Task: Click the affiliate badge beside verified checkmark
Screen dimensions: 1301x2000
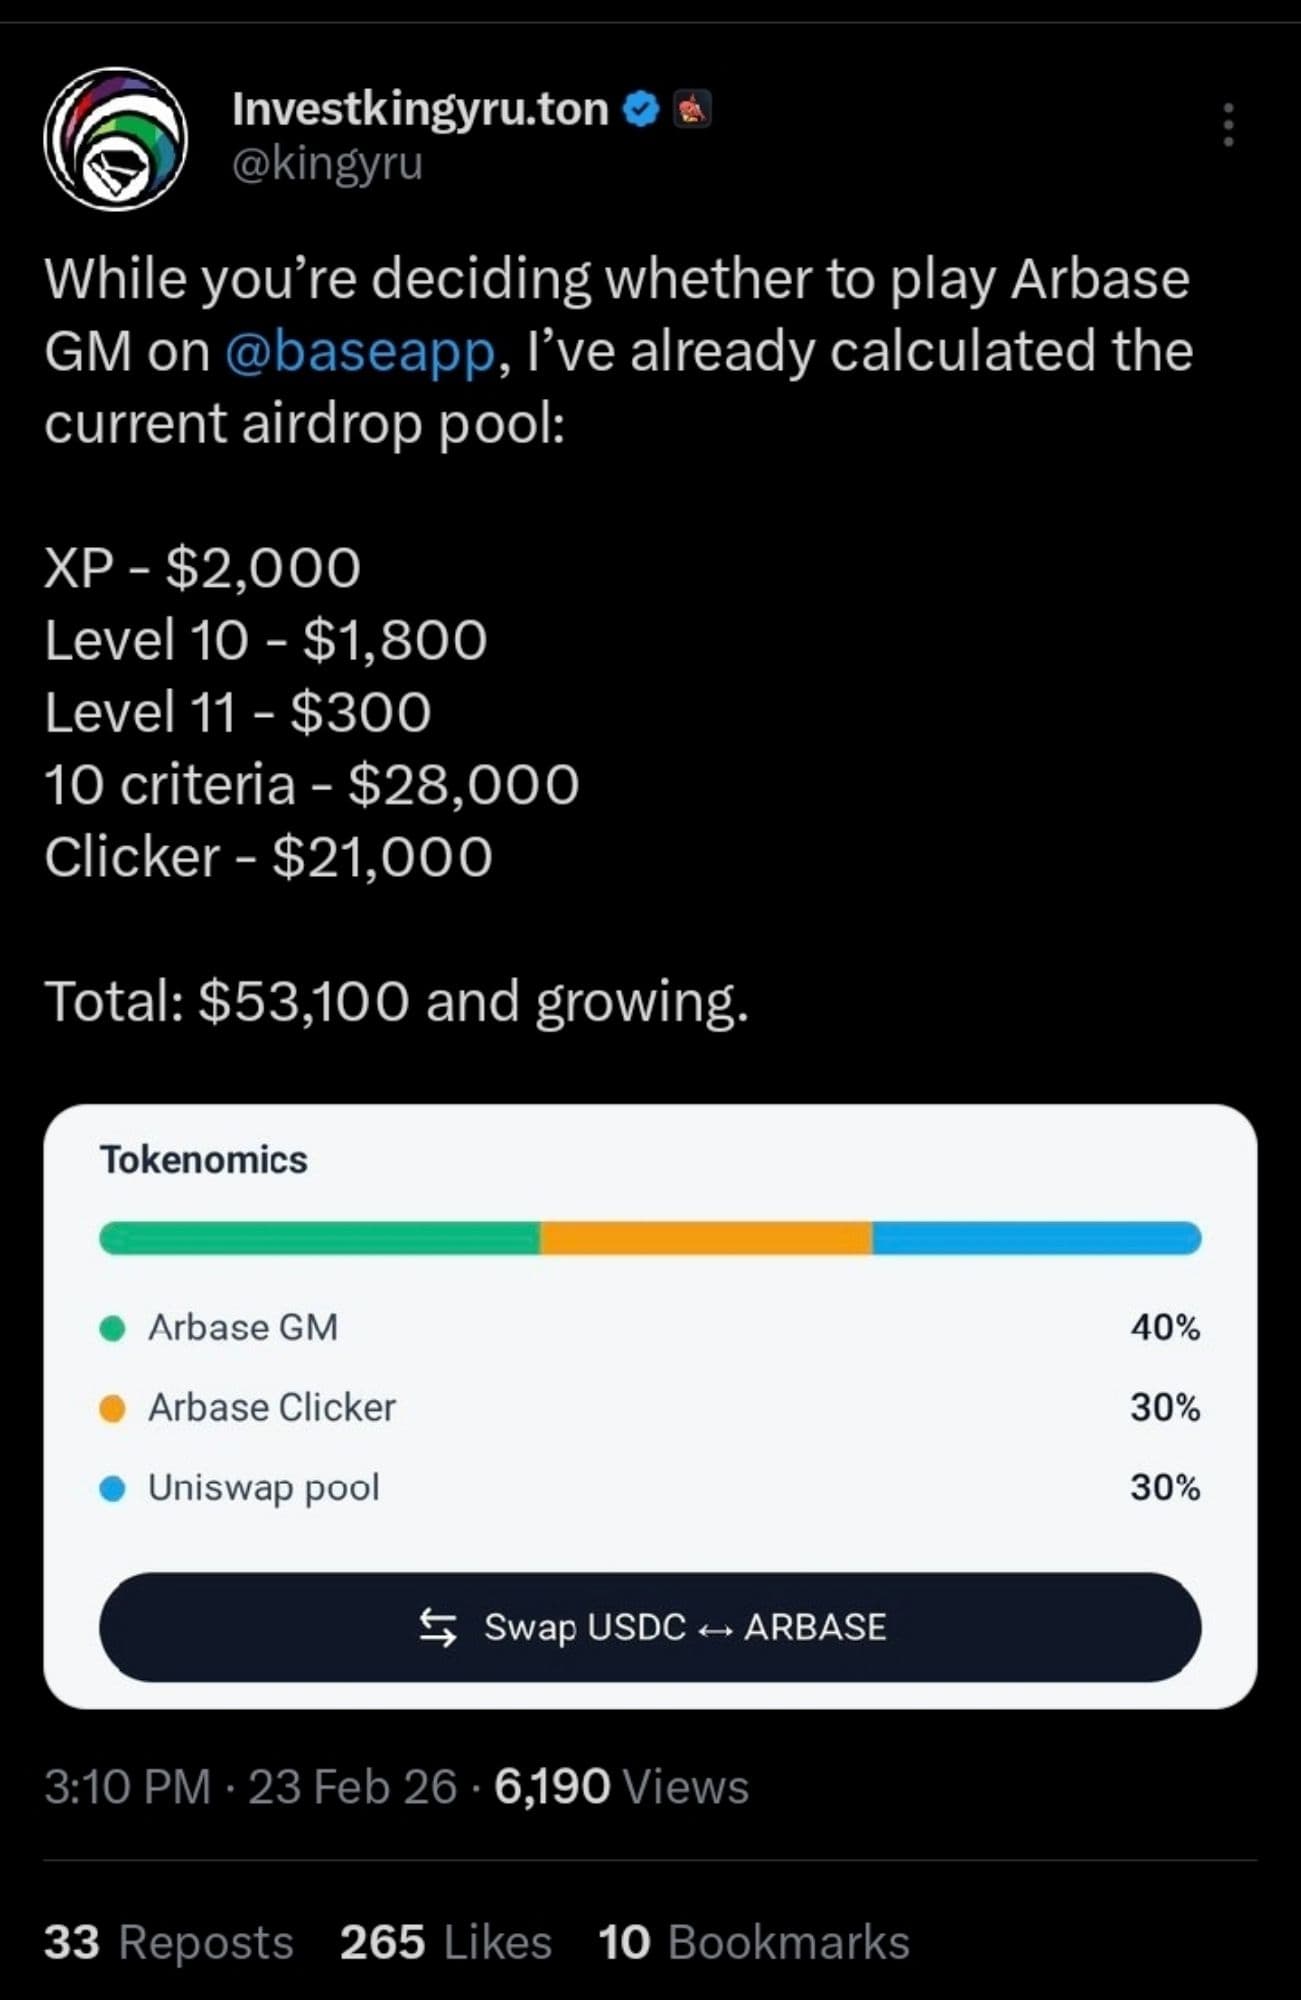Action: pyautogui.click(x=691, y=109)
